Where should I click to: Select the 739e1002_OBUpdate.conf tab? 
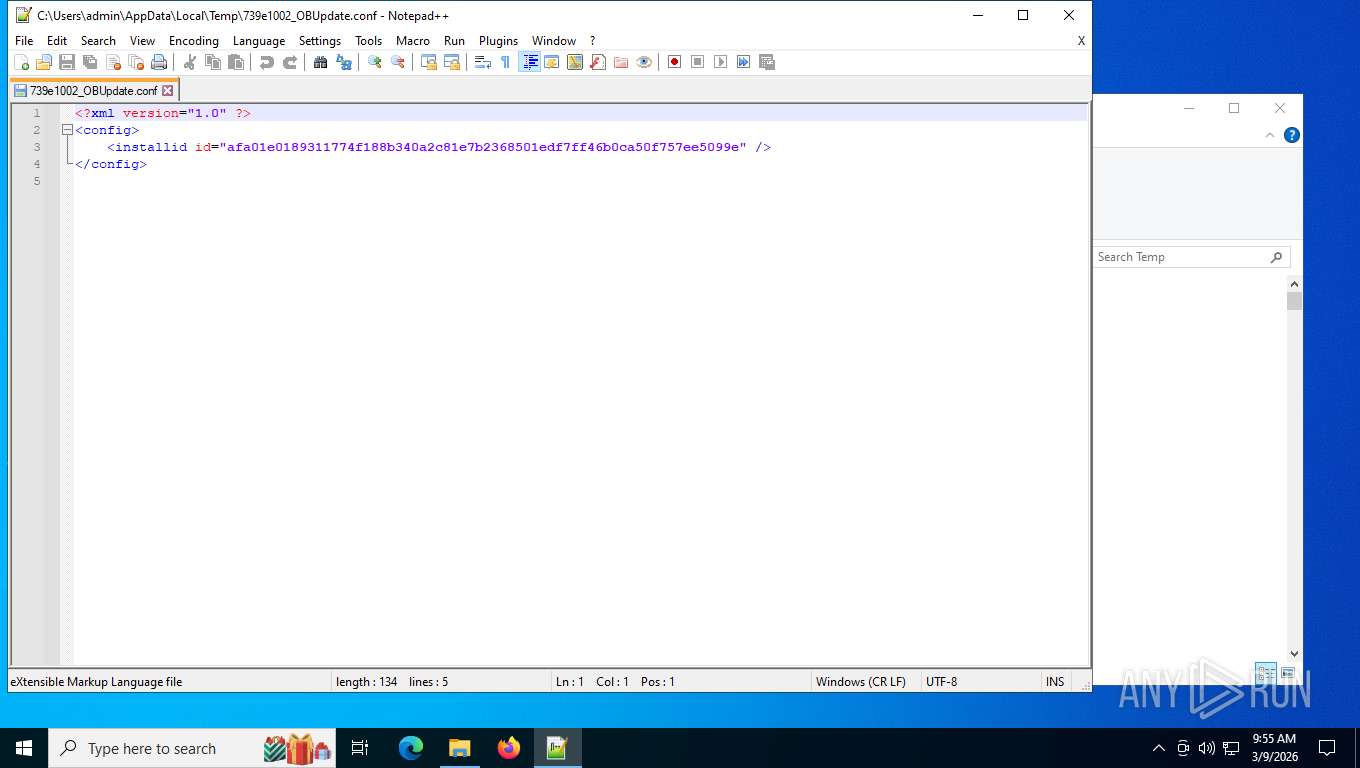[93, 90]
